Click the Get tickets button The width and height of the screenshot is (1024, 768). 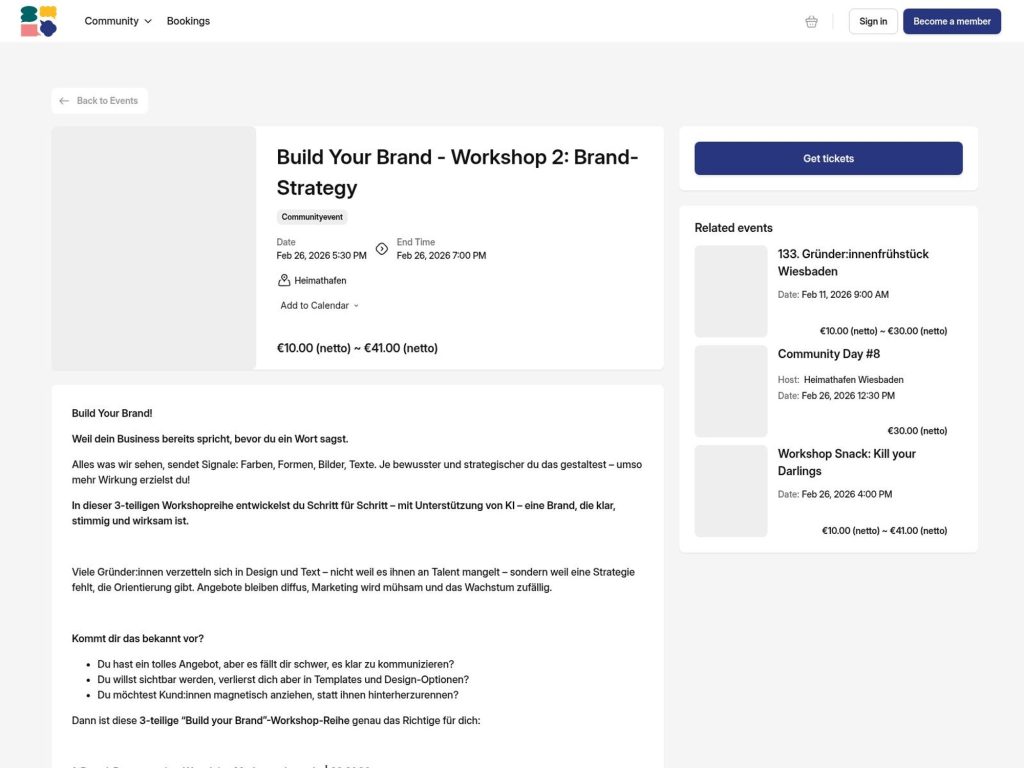[x=827, y=158]
